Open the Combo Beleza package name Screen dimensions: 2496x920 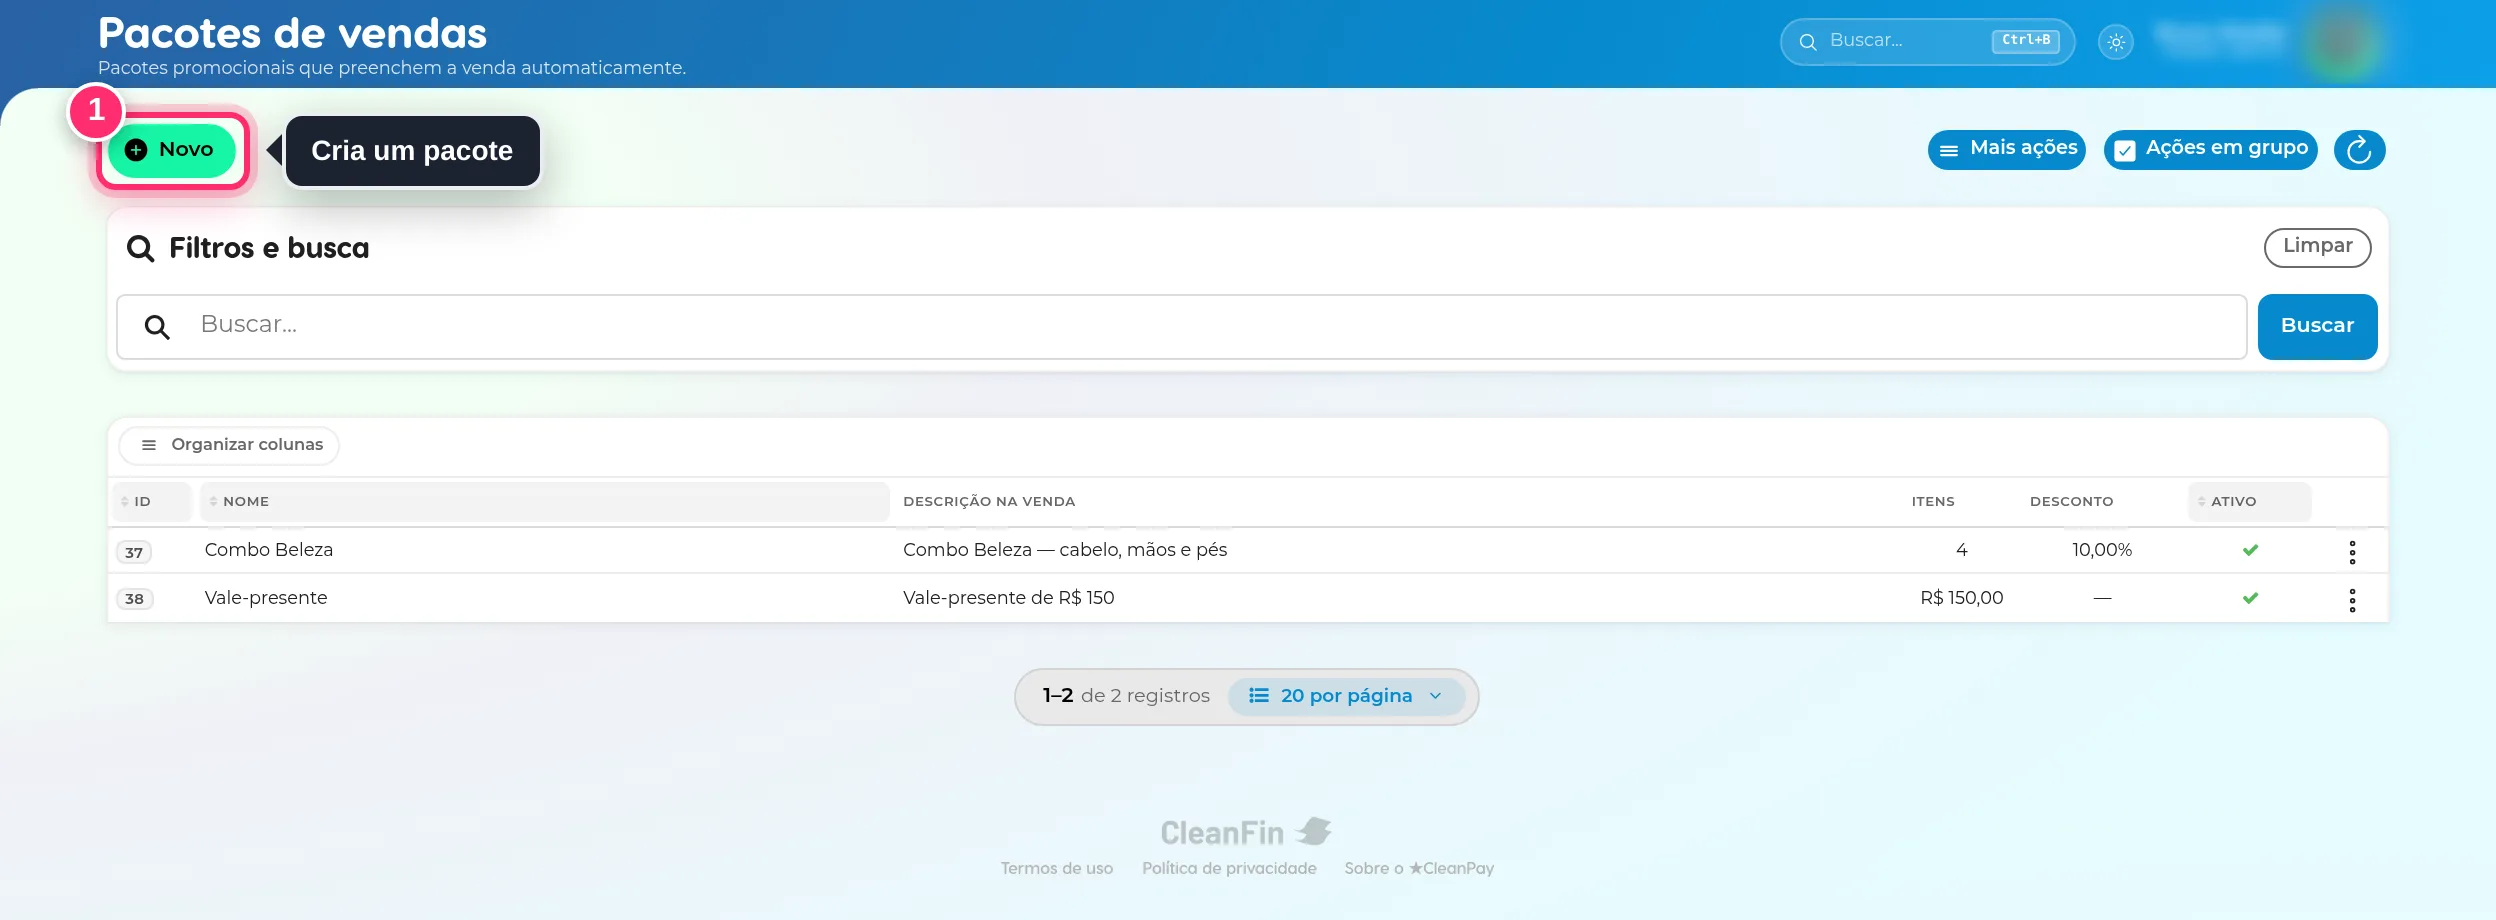[x=268, y=550]
